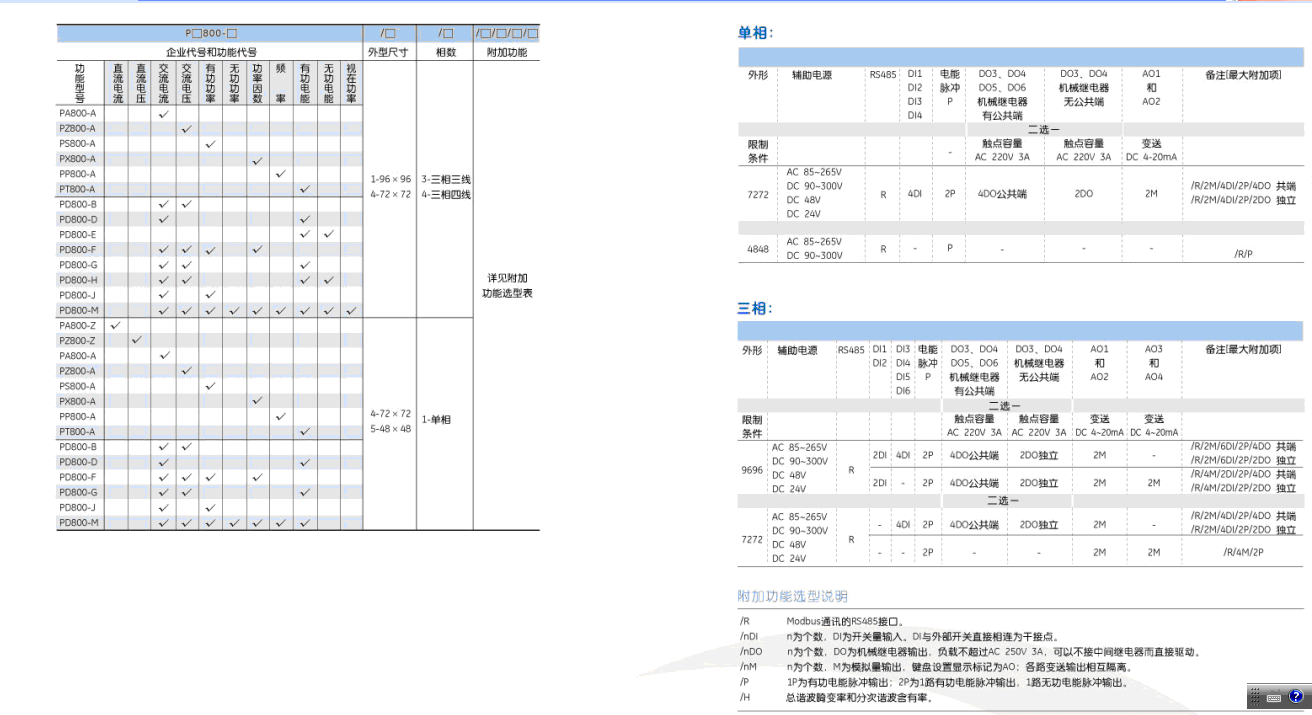Viewport: 1312px width, 715px height.
Task: Click the 5-48×48 size text
Action: pos(390,428)
